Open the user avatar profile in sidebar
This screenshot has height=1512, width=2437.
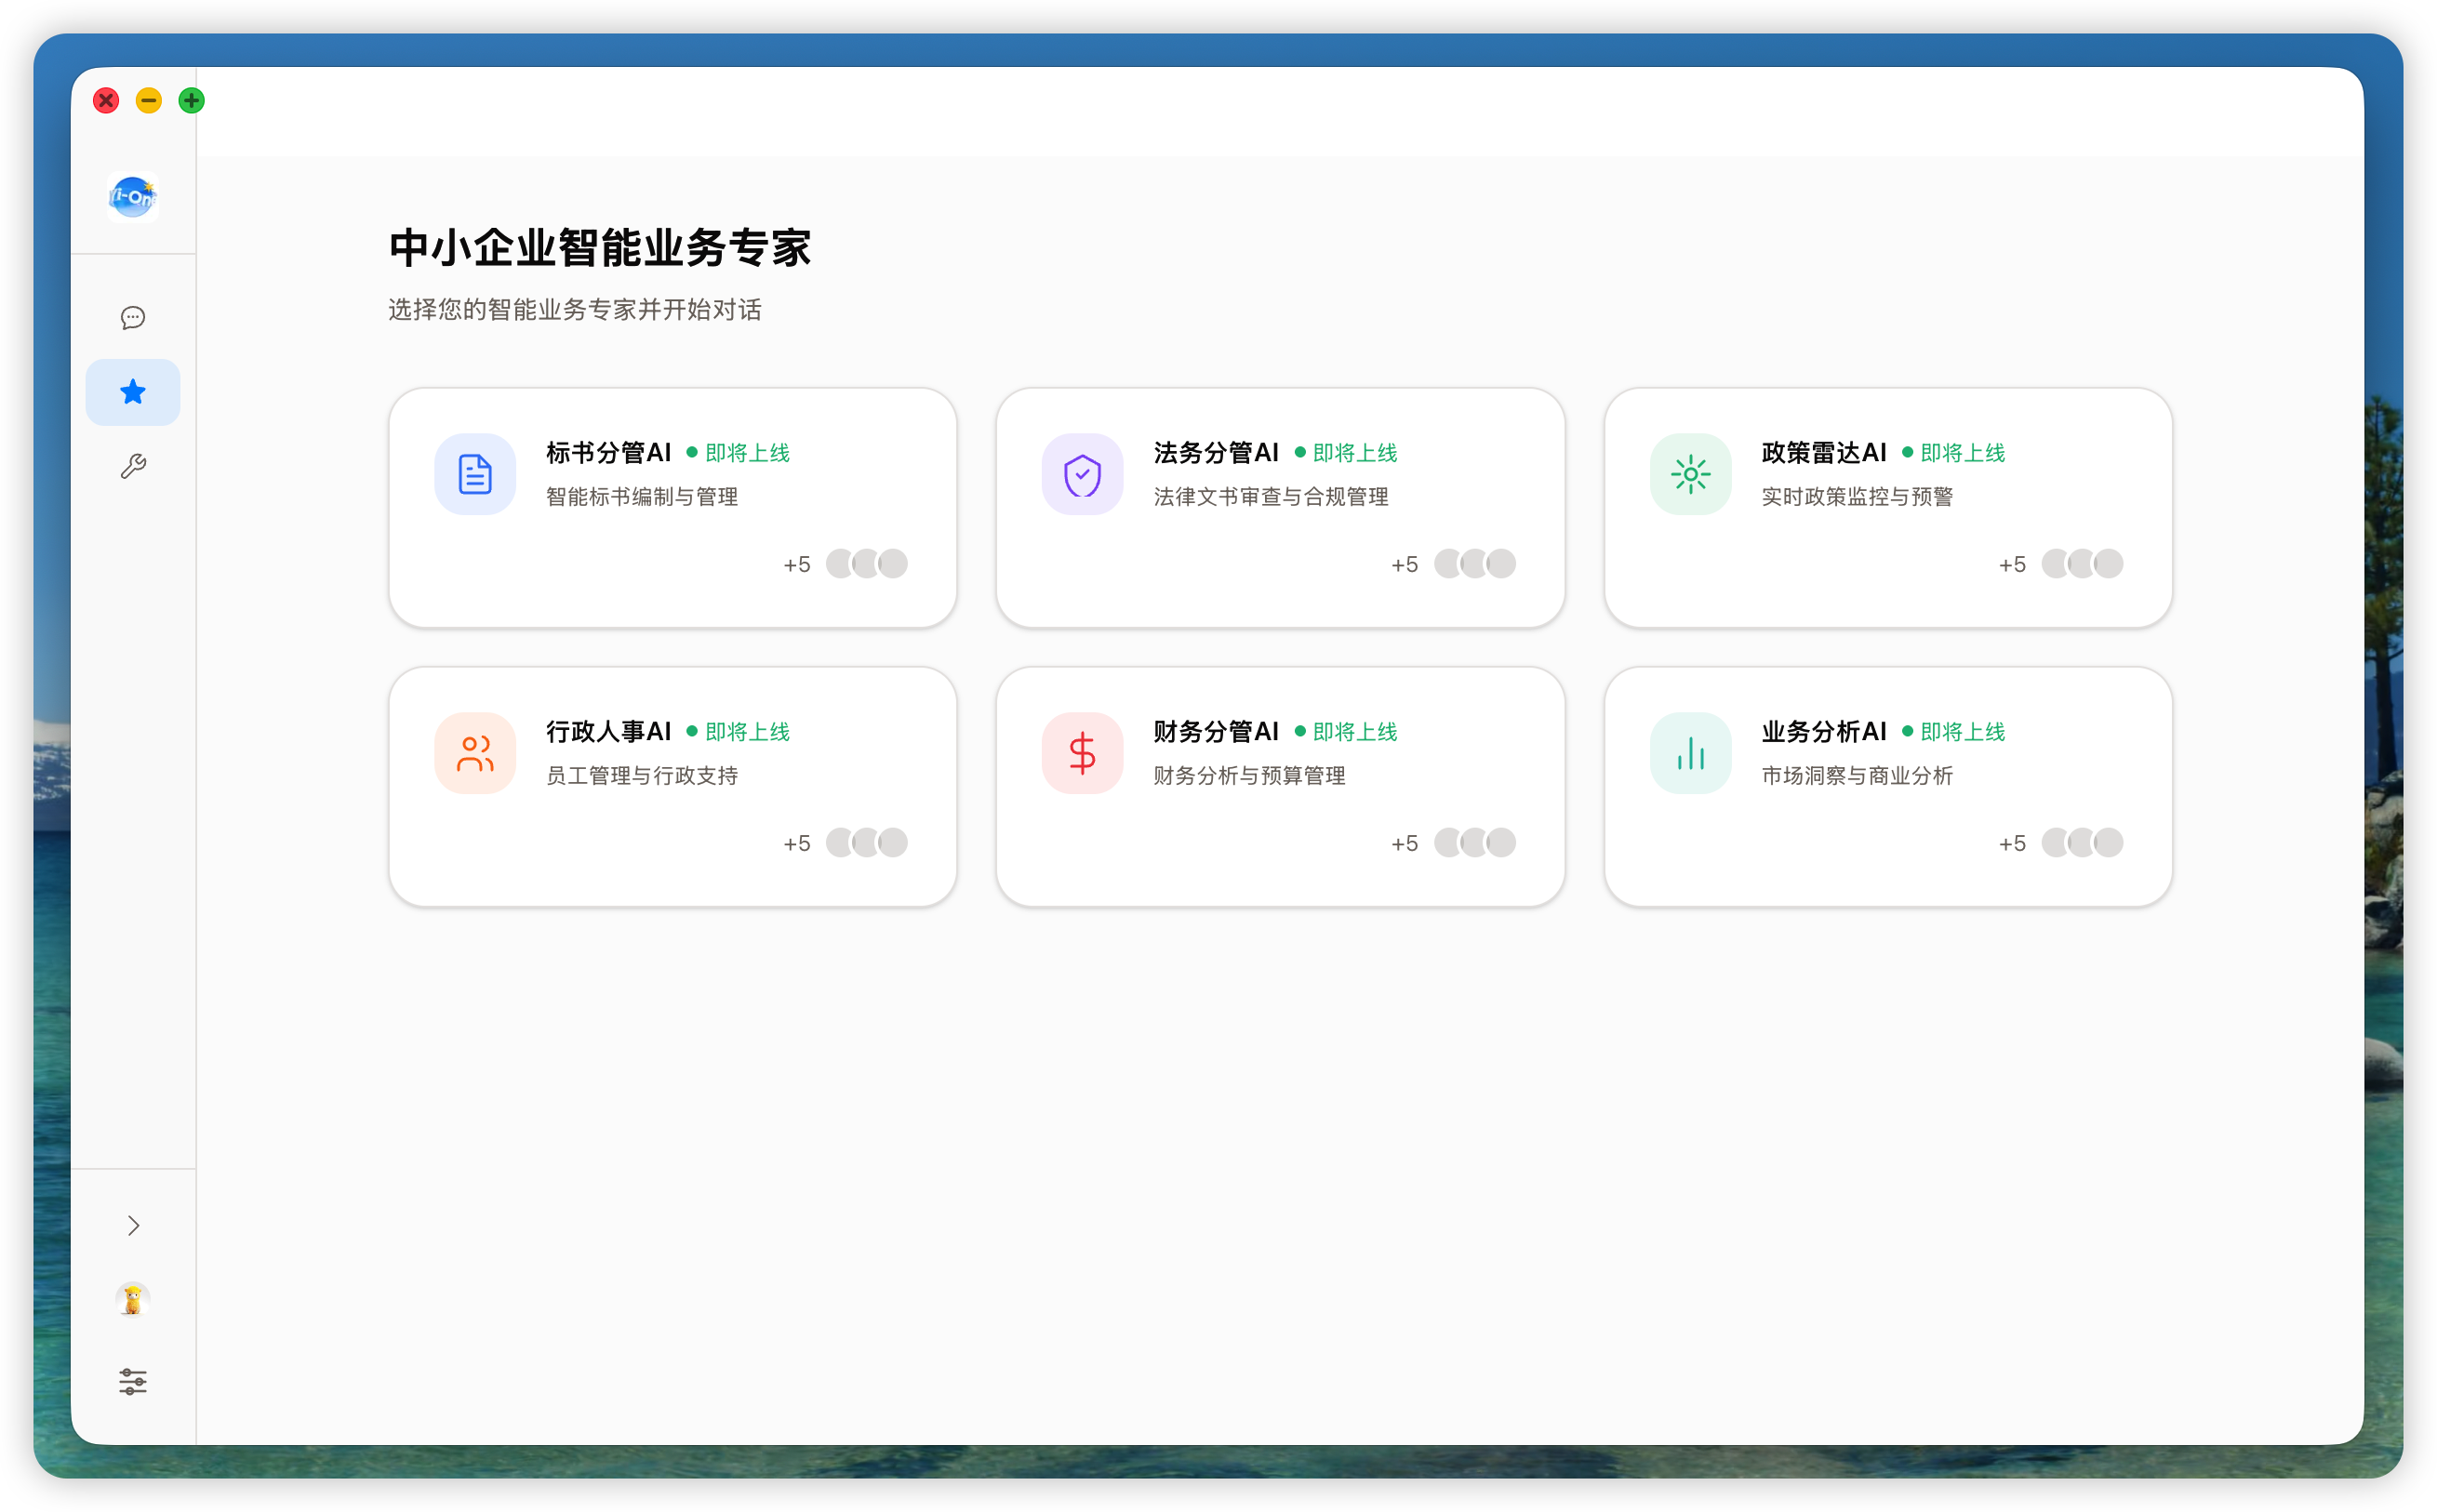click(x=133, y=1299)
